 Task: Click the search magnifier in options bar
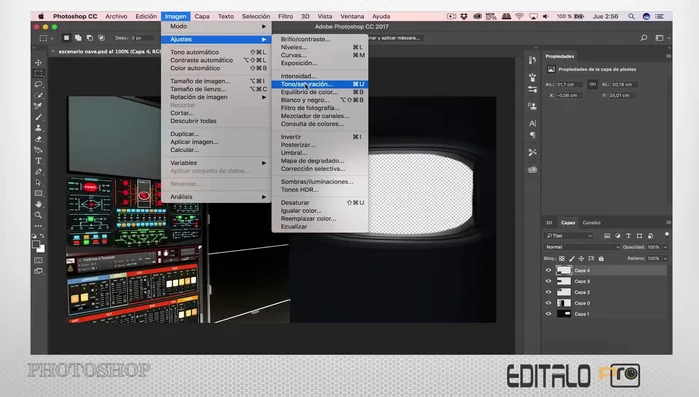tap(644, 38)
